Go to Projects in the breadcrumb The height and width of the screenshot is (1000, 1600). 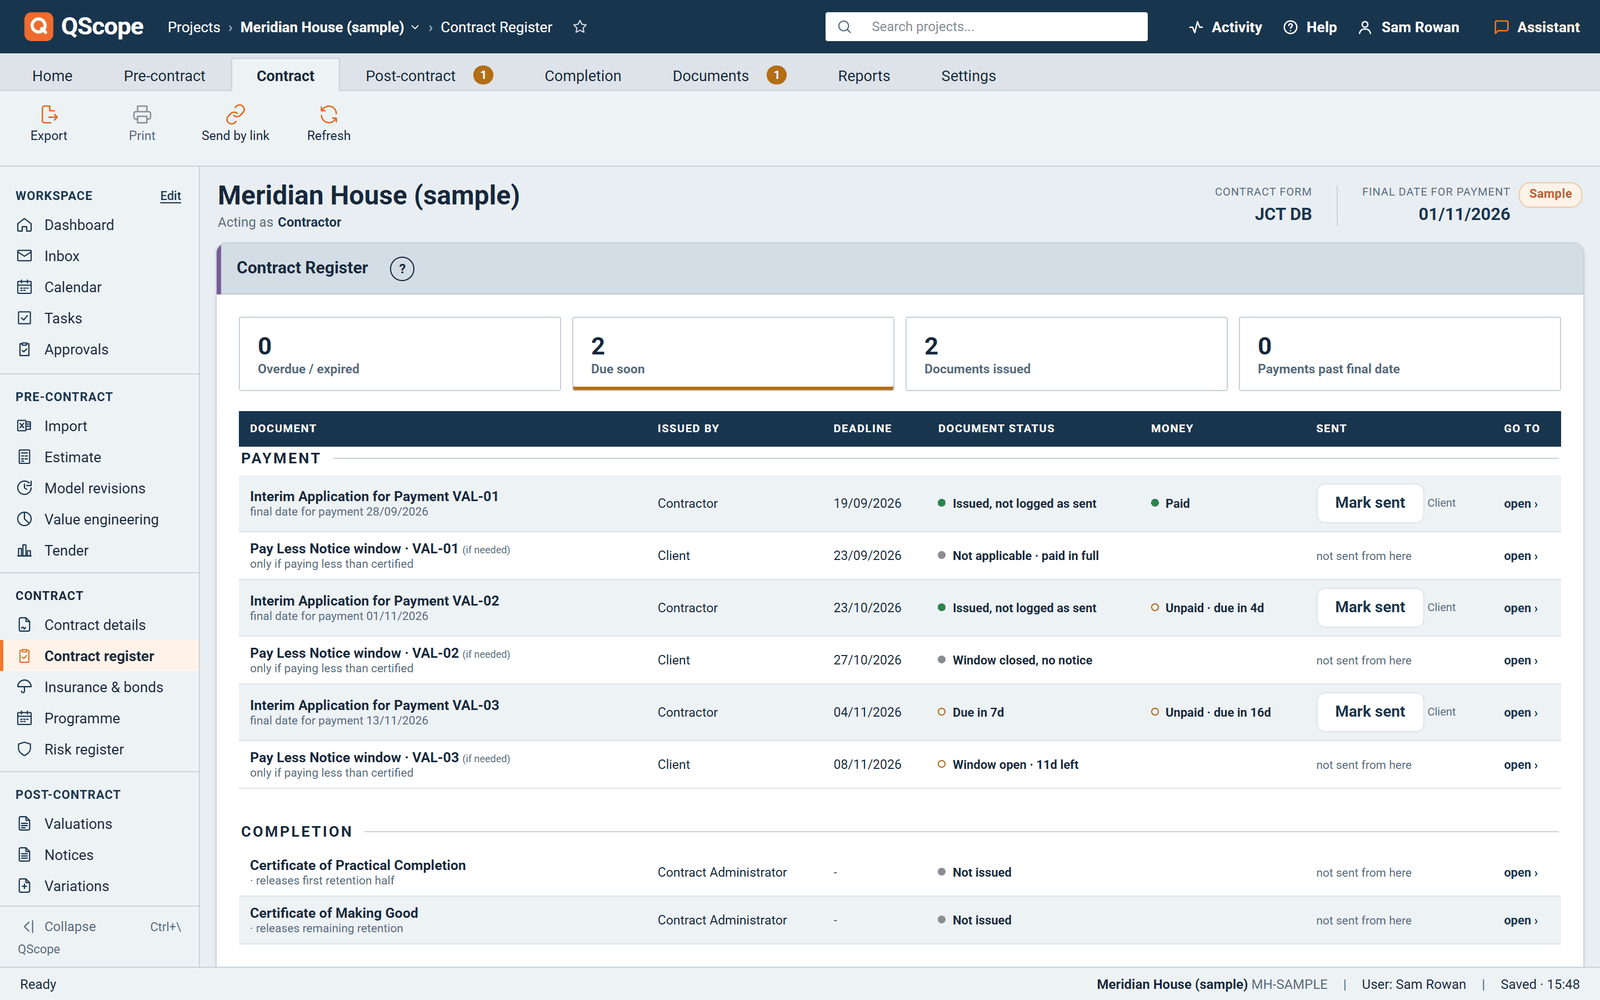click(x=194, y=27)
